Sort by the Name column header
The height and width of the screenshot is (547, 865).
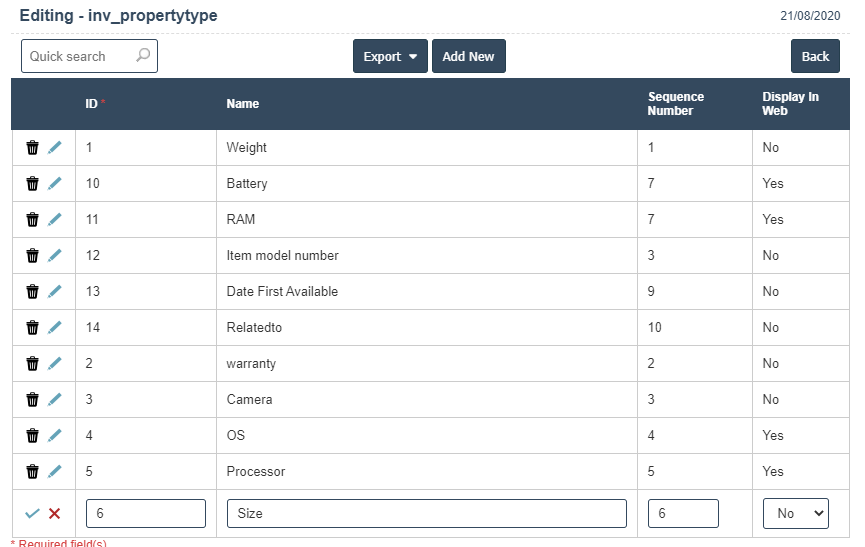pyautogui.click(x=243, y=104)
